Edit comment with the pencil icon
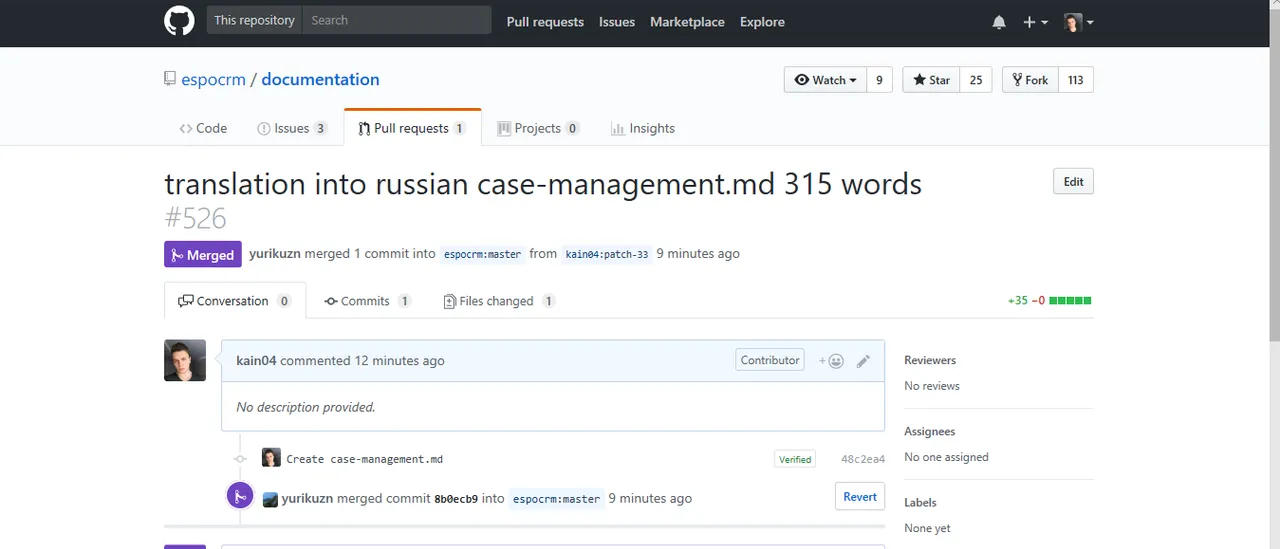The width and height of the screenshot is (1280, 549). 863,361
